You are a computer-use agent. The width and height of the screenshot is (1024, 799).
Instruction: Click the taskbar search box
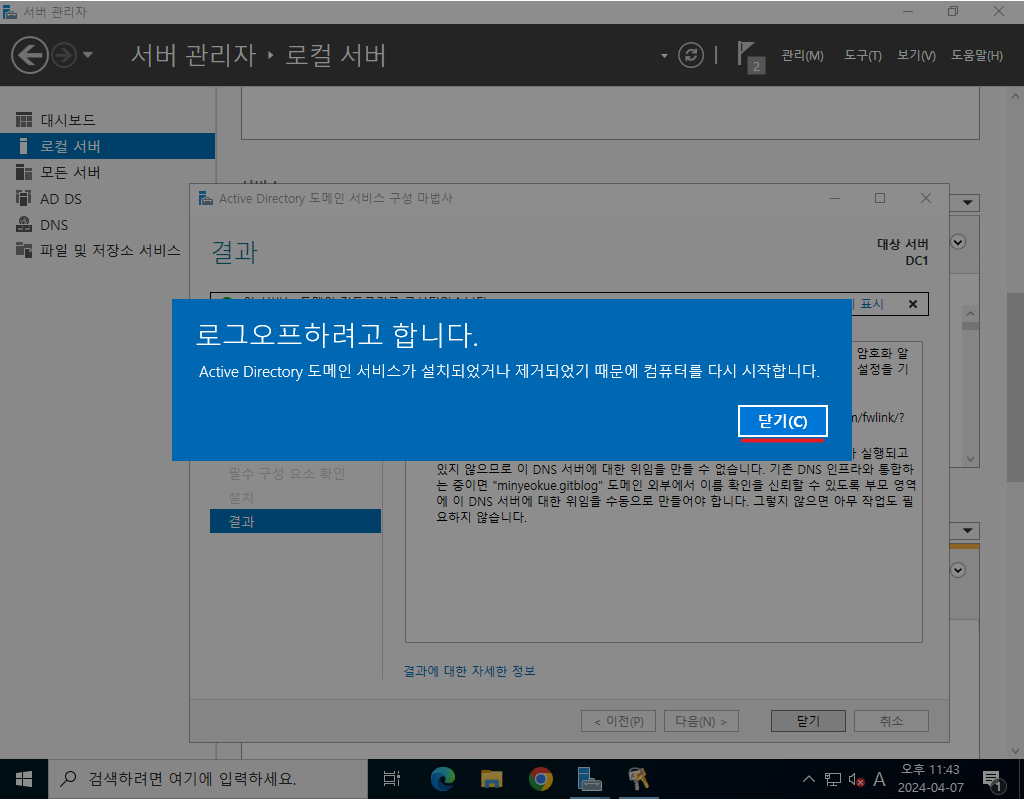(x=208, y=779)
